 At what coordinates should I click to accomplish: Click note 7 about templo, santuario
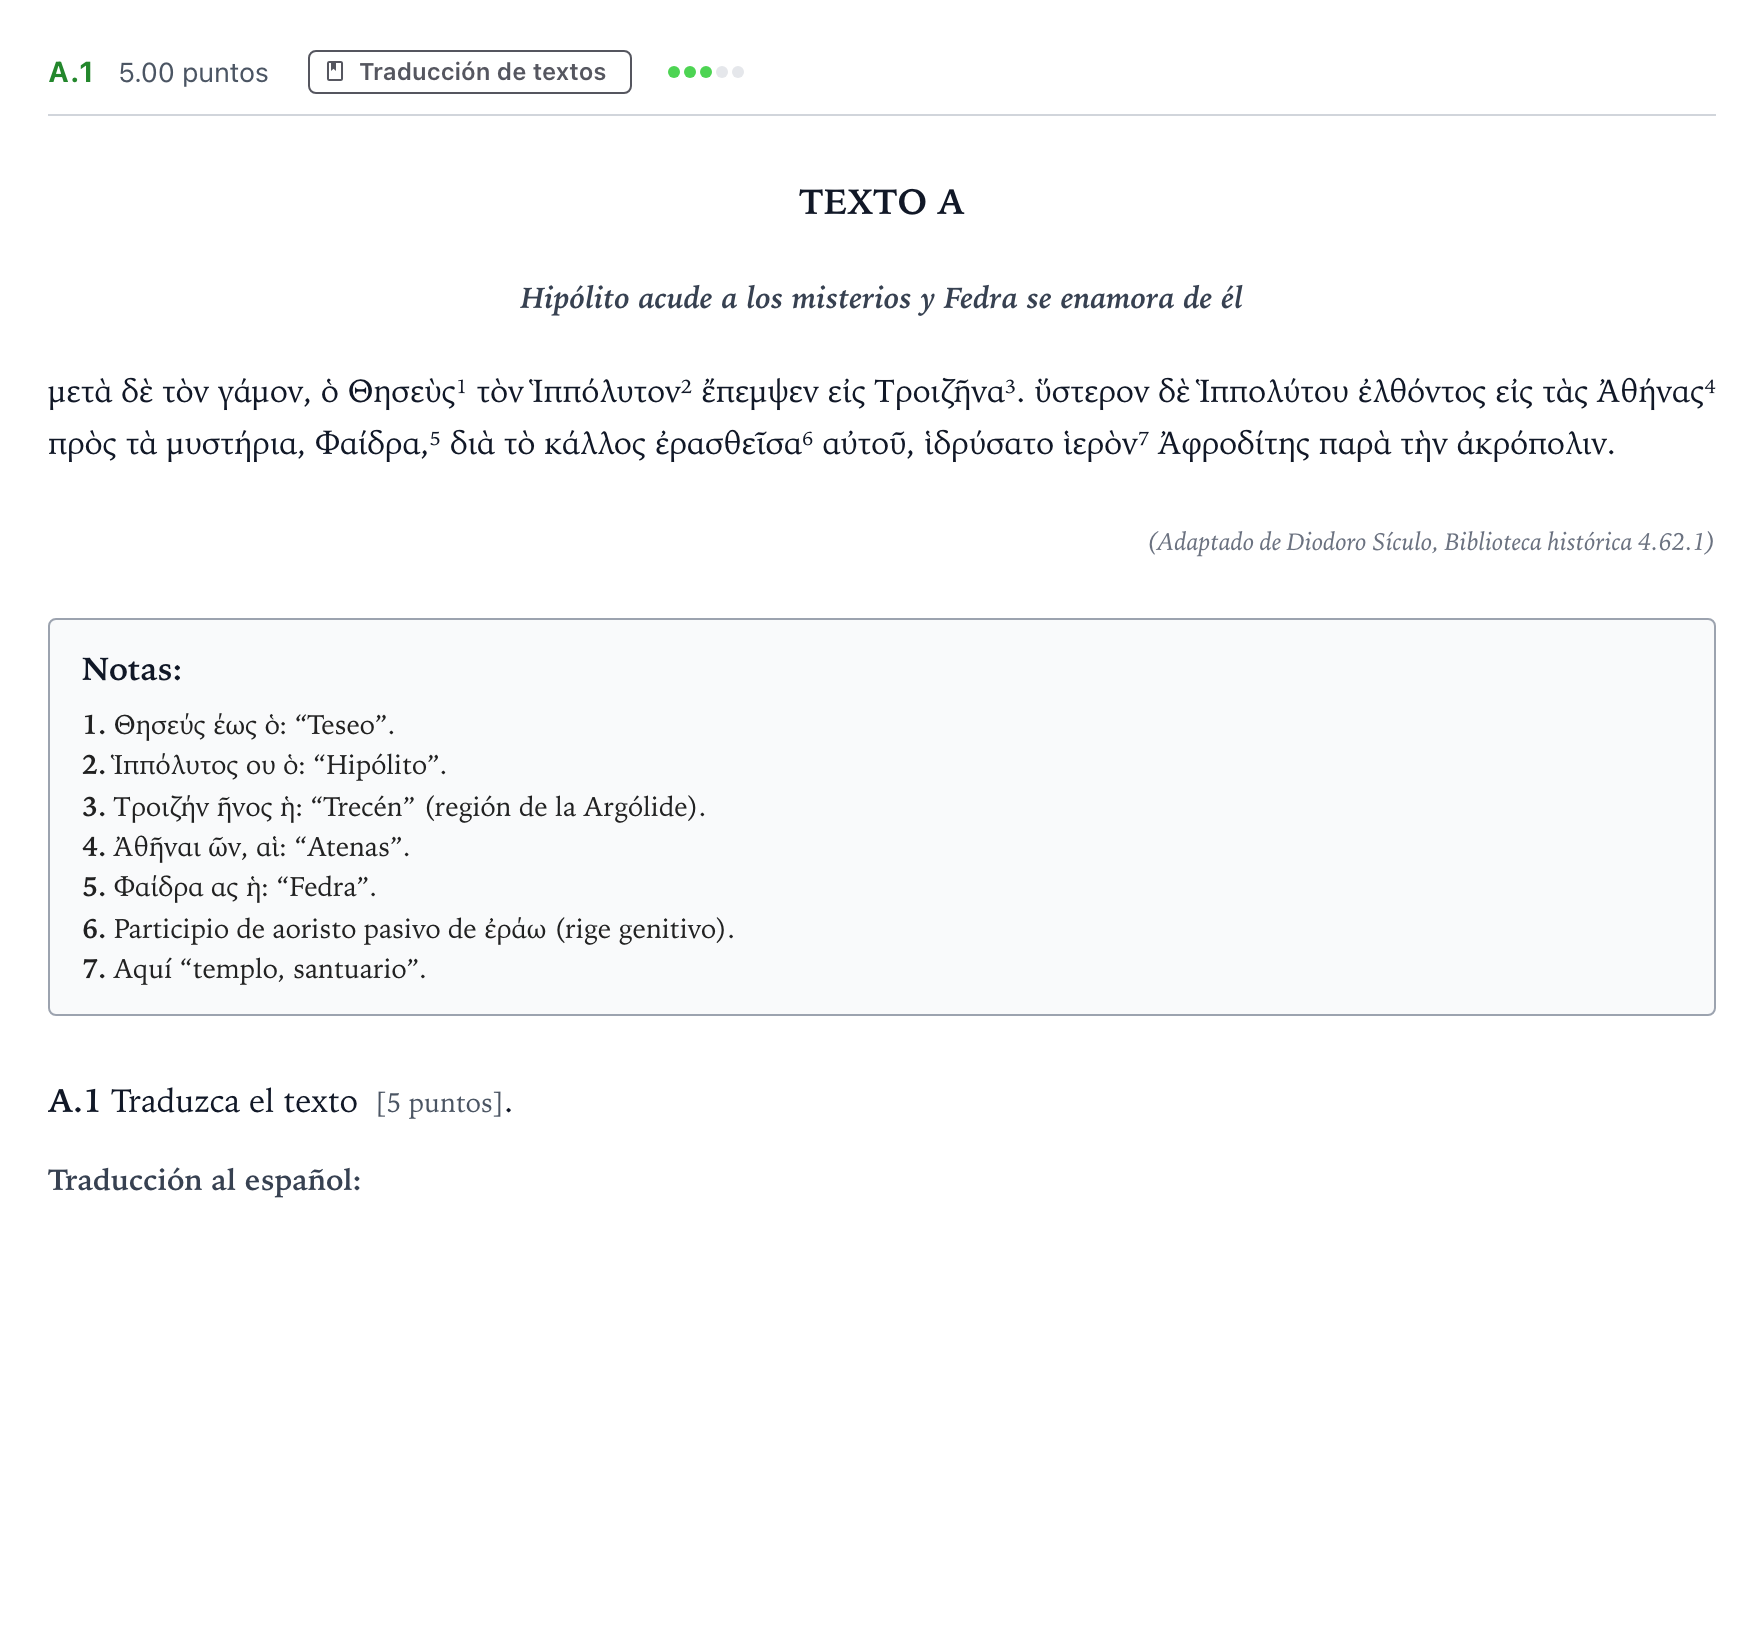pyautogui.click(x=254, y=969)
